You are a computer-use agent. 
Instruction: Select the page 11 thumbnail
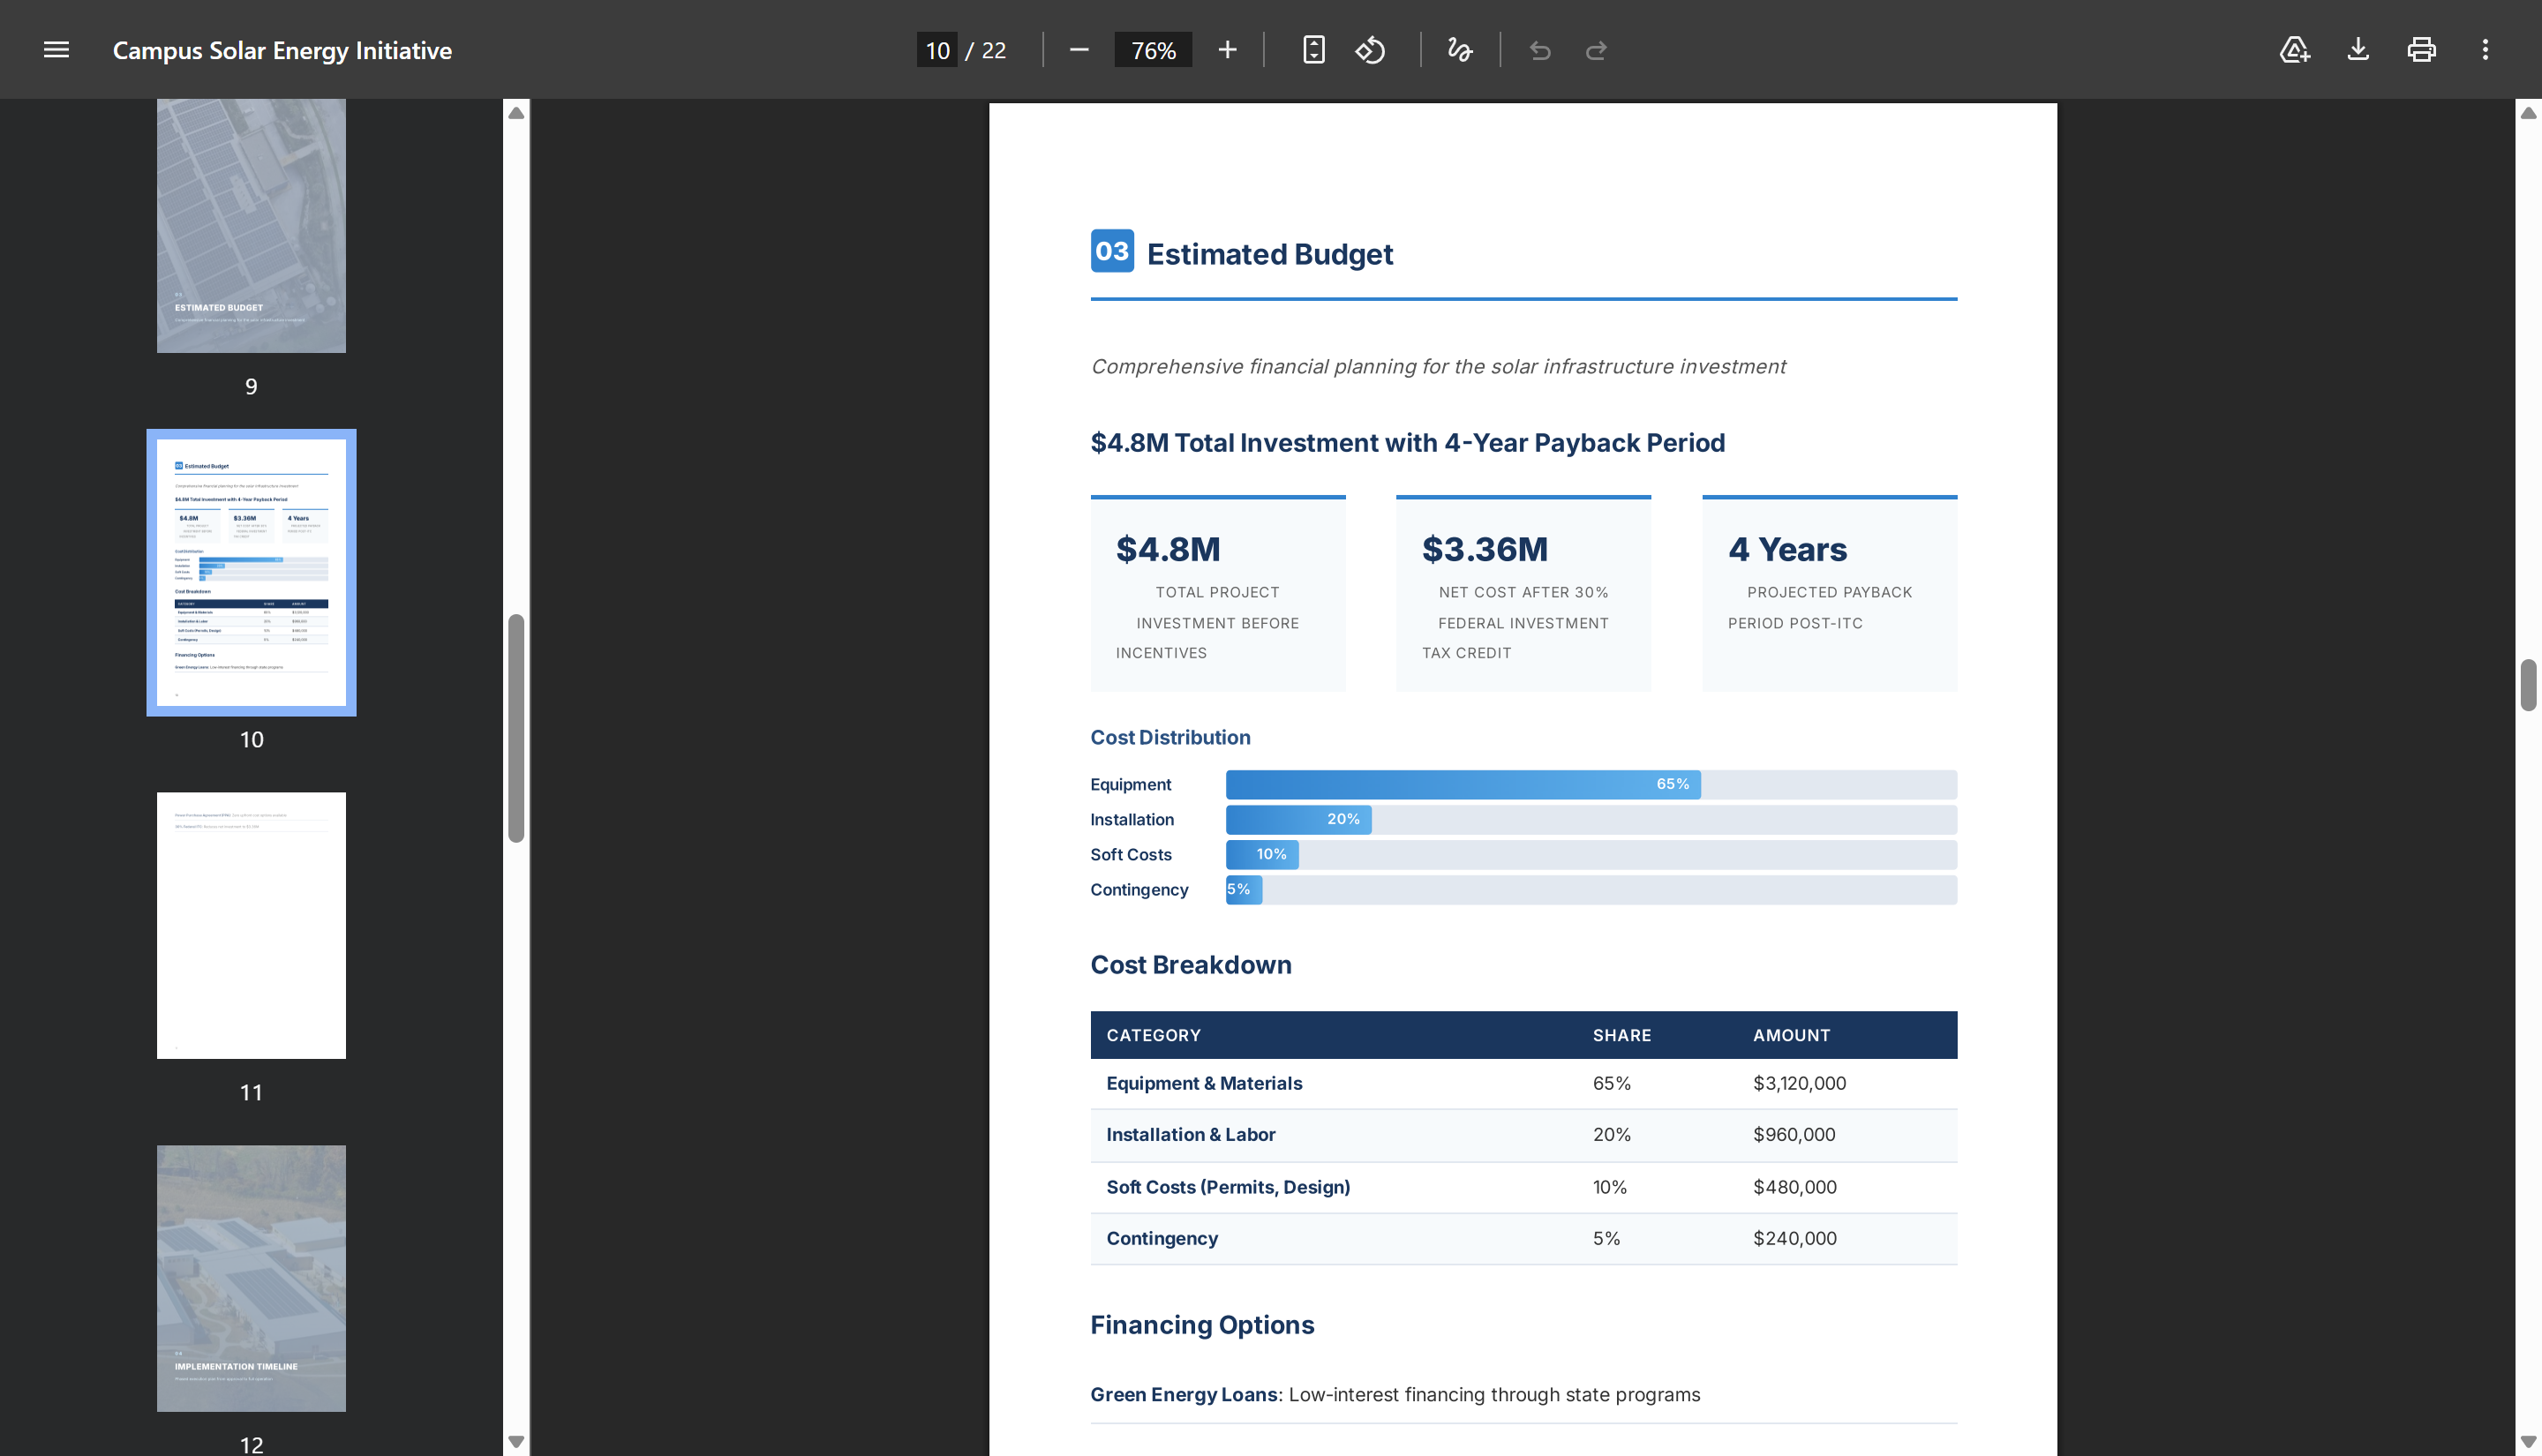click(251, 926)
